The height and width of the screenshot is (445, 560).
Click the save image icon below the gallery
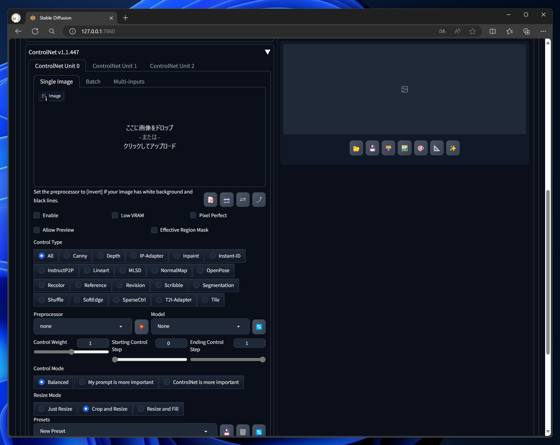372,148
